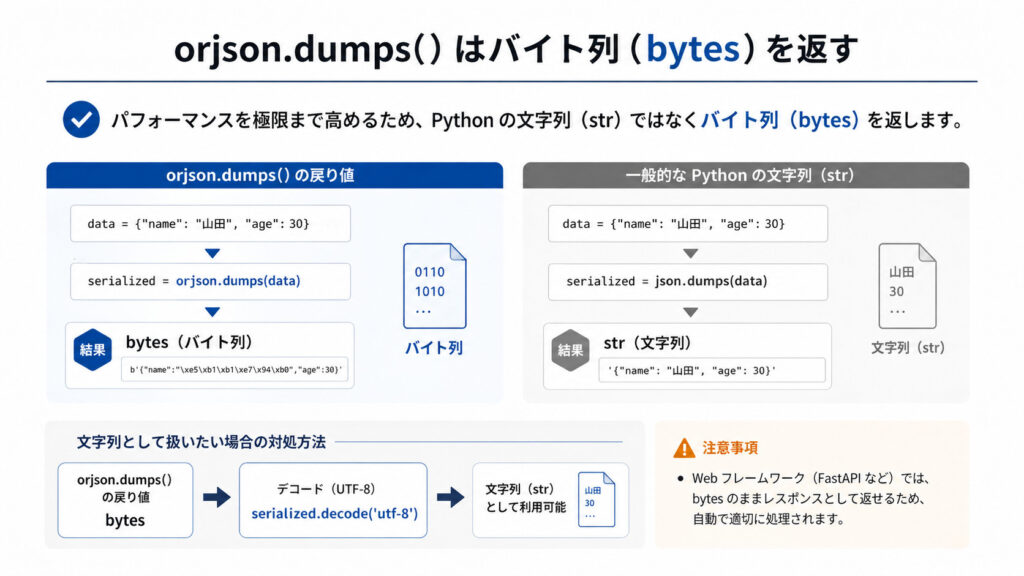Viewport: 1024px width, 576px height.
Task: Click the bytes output b'{"name"...' field
Action: [234, 370]
